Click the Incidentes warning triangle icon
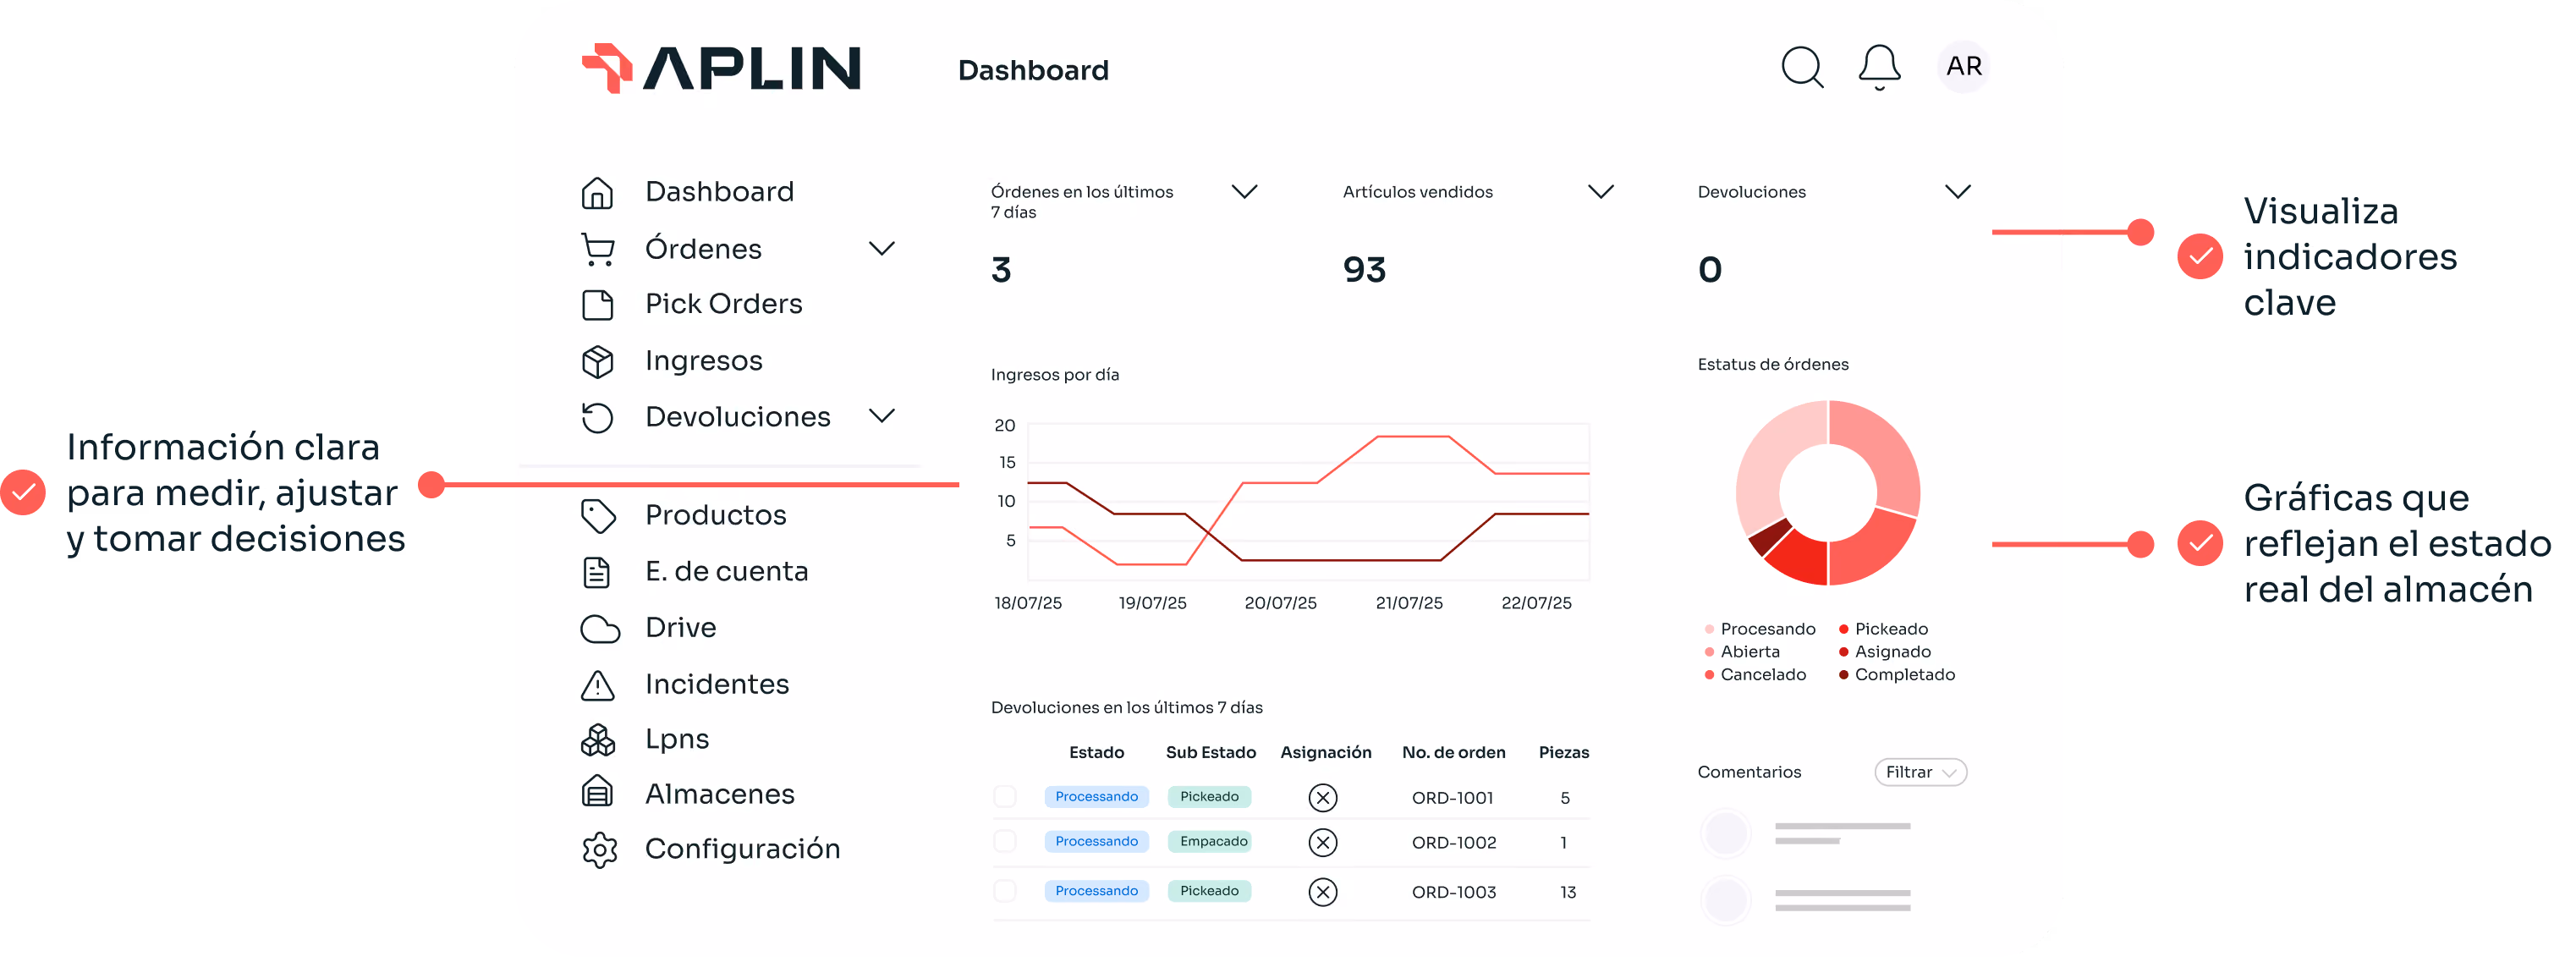Screen dimensions: 2576x962 597,685
